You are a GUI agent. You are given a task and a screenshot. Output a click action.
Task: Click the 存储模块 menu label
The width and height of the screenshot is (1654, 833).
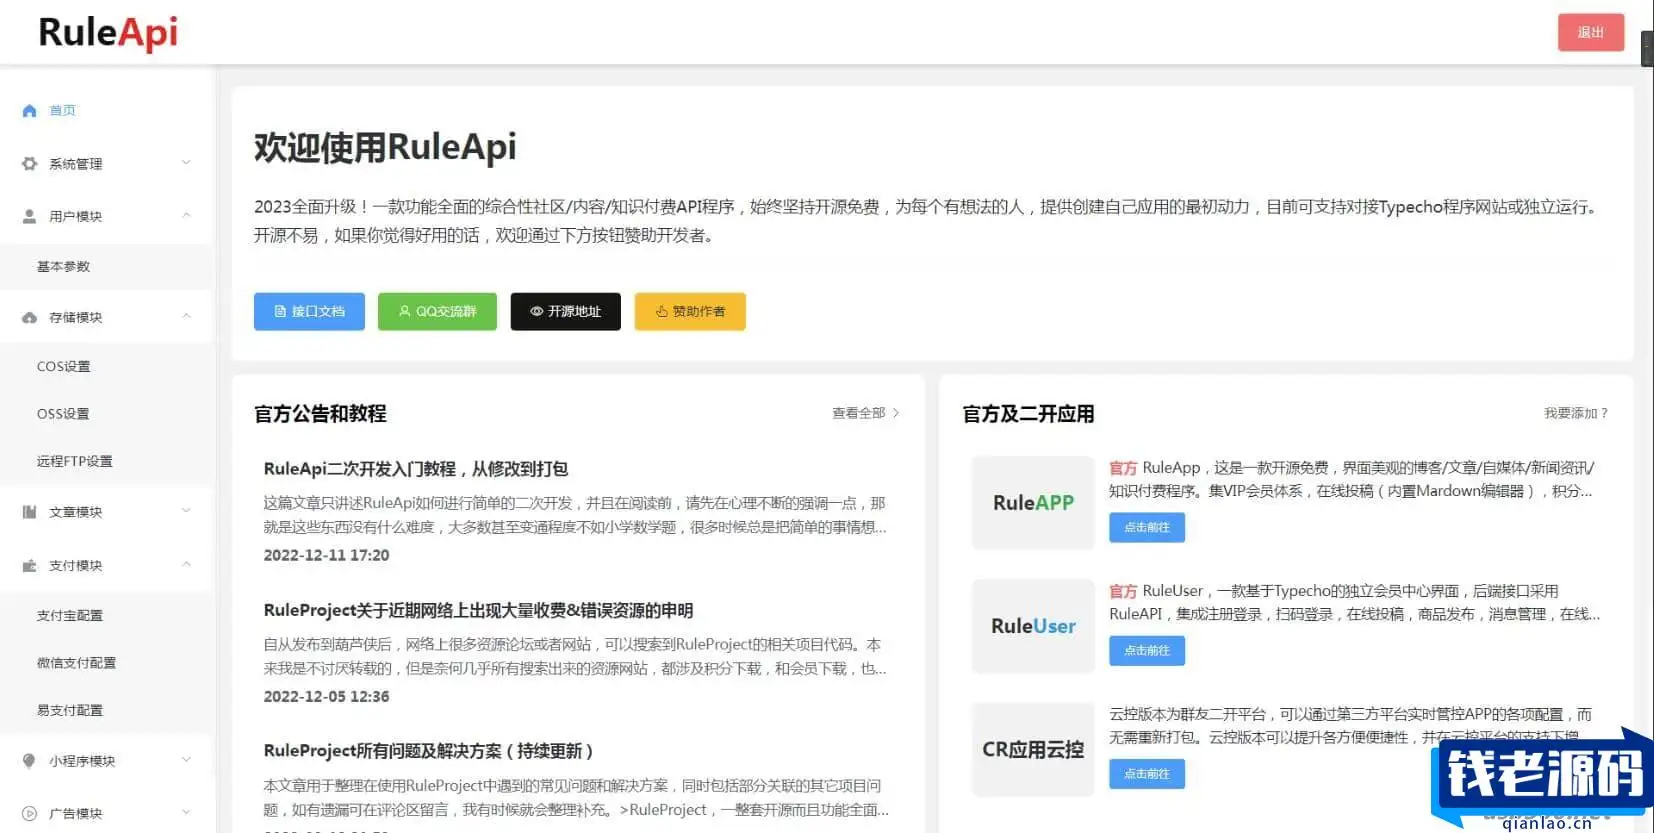(76, 317)
